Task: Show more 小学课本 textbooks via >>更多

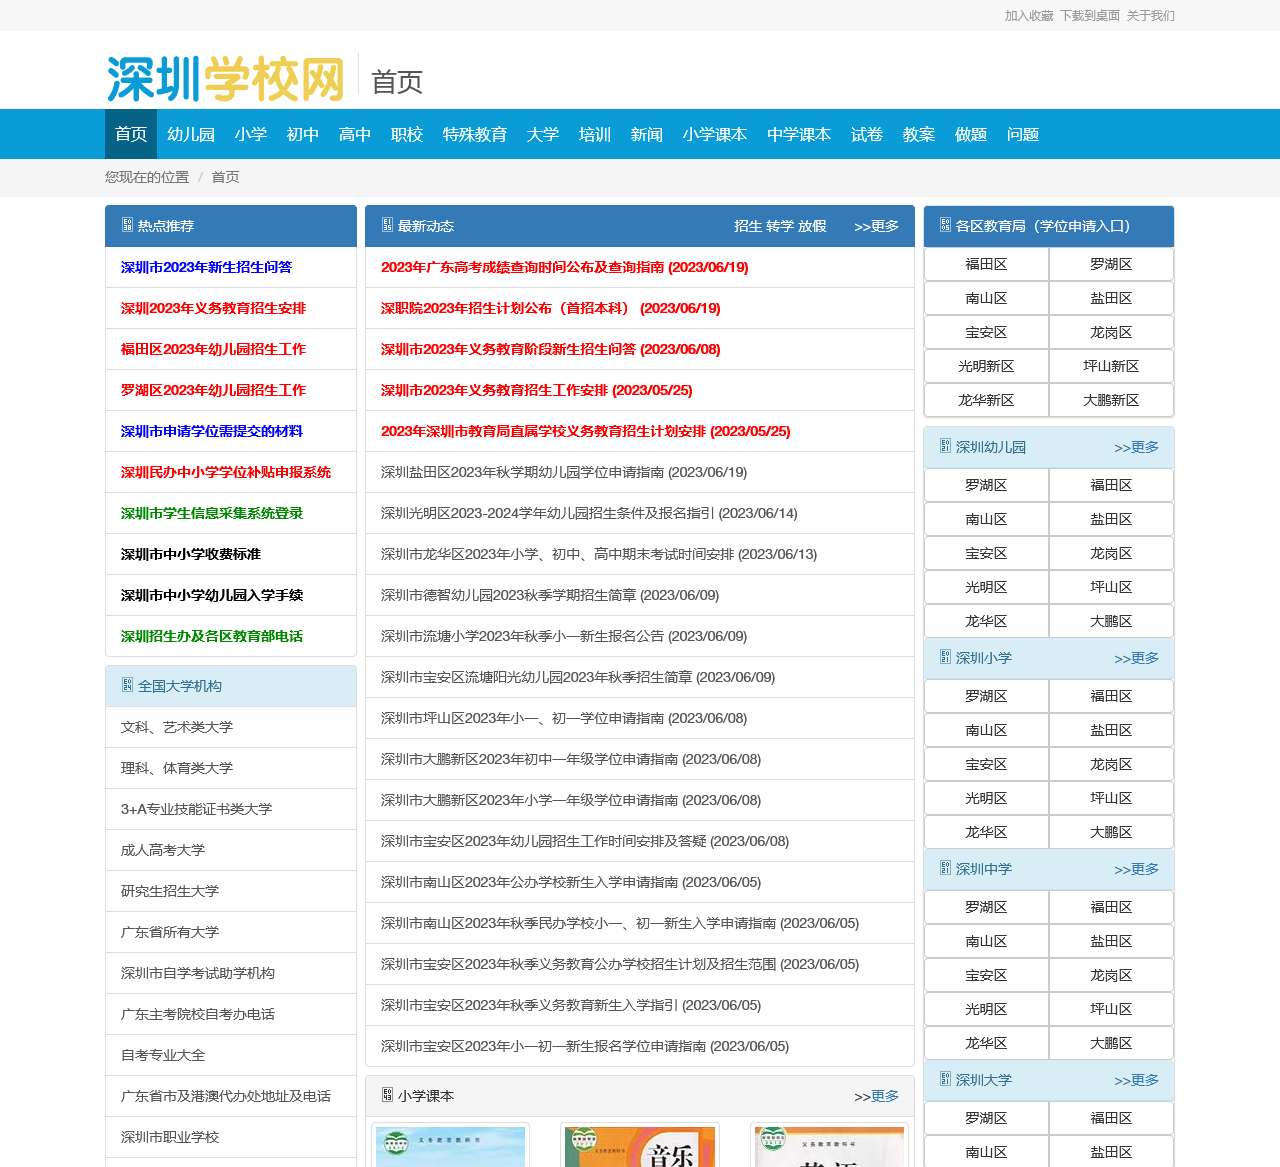Action: coord(876,1096)
